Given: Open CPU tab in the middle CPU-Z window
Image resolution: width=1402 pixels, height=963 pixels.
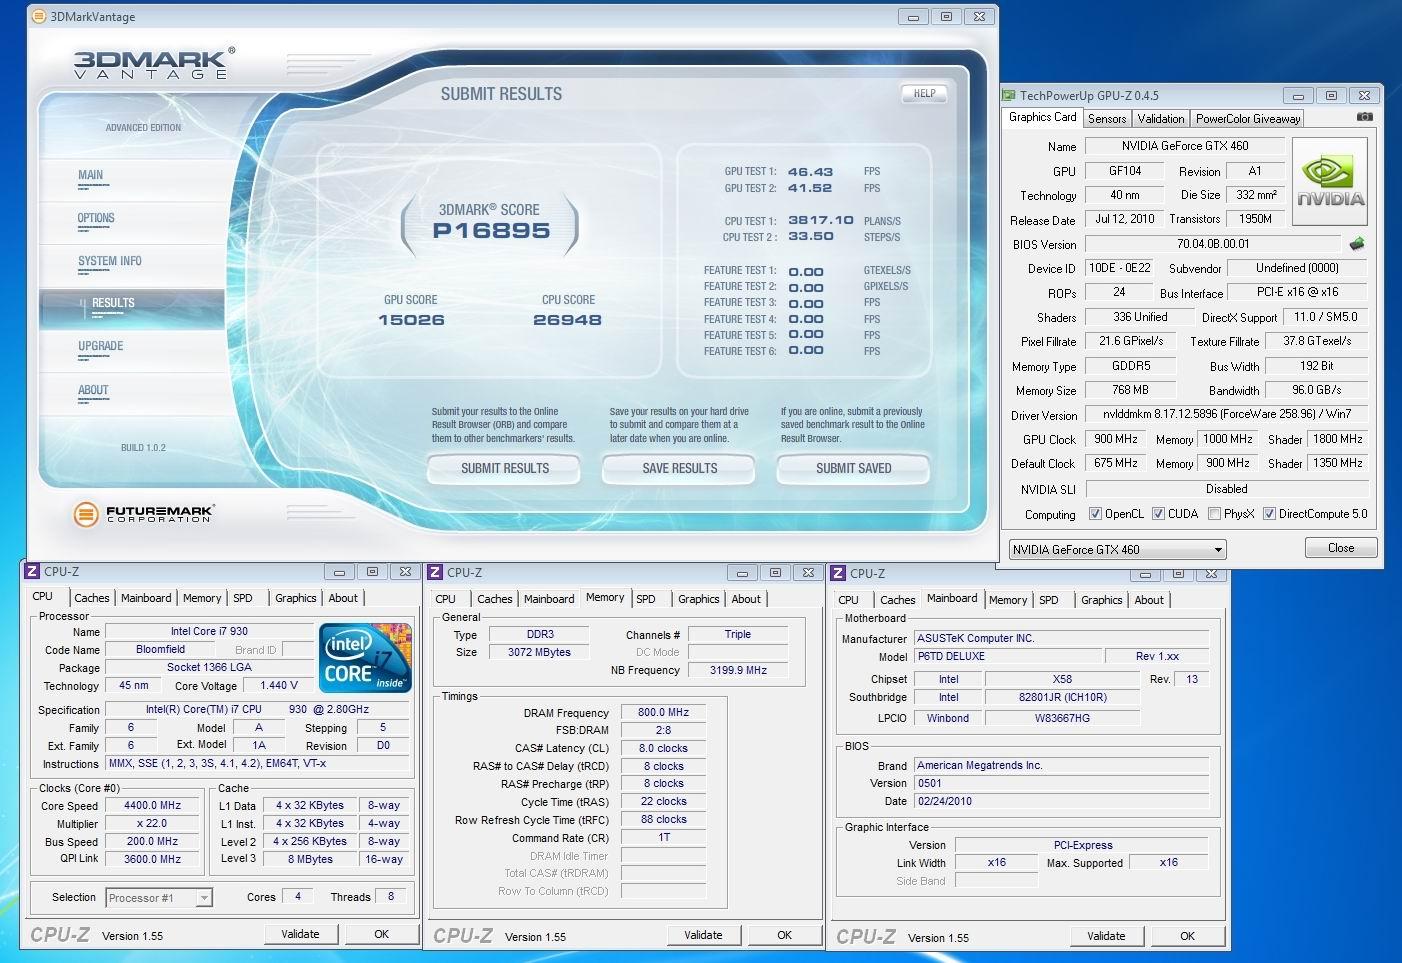Looking at the screenshot, I should [446, 599].
